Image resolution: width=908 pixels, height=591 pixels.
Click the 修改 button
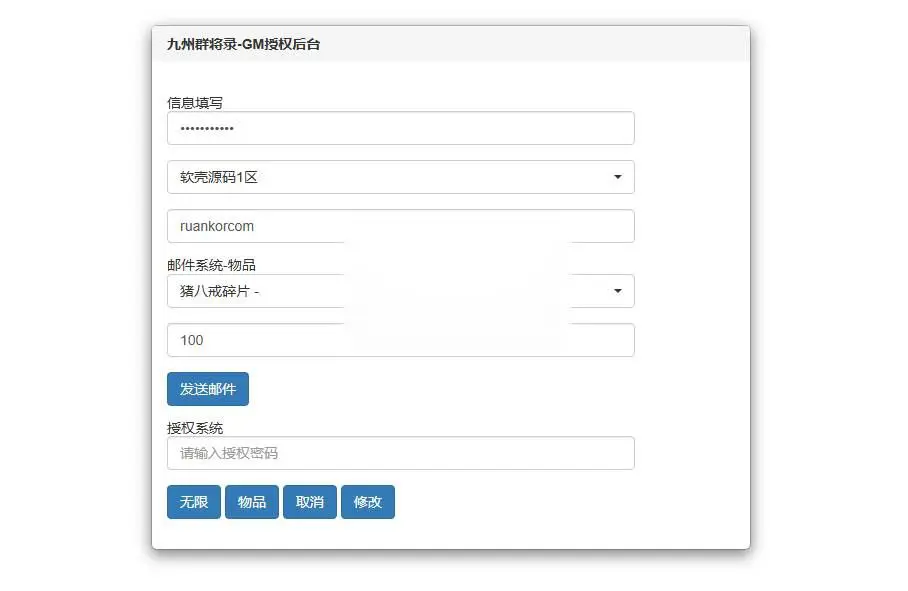[x=368, y=502]
